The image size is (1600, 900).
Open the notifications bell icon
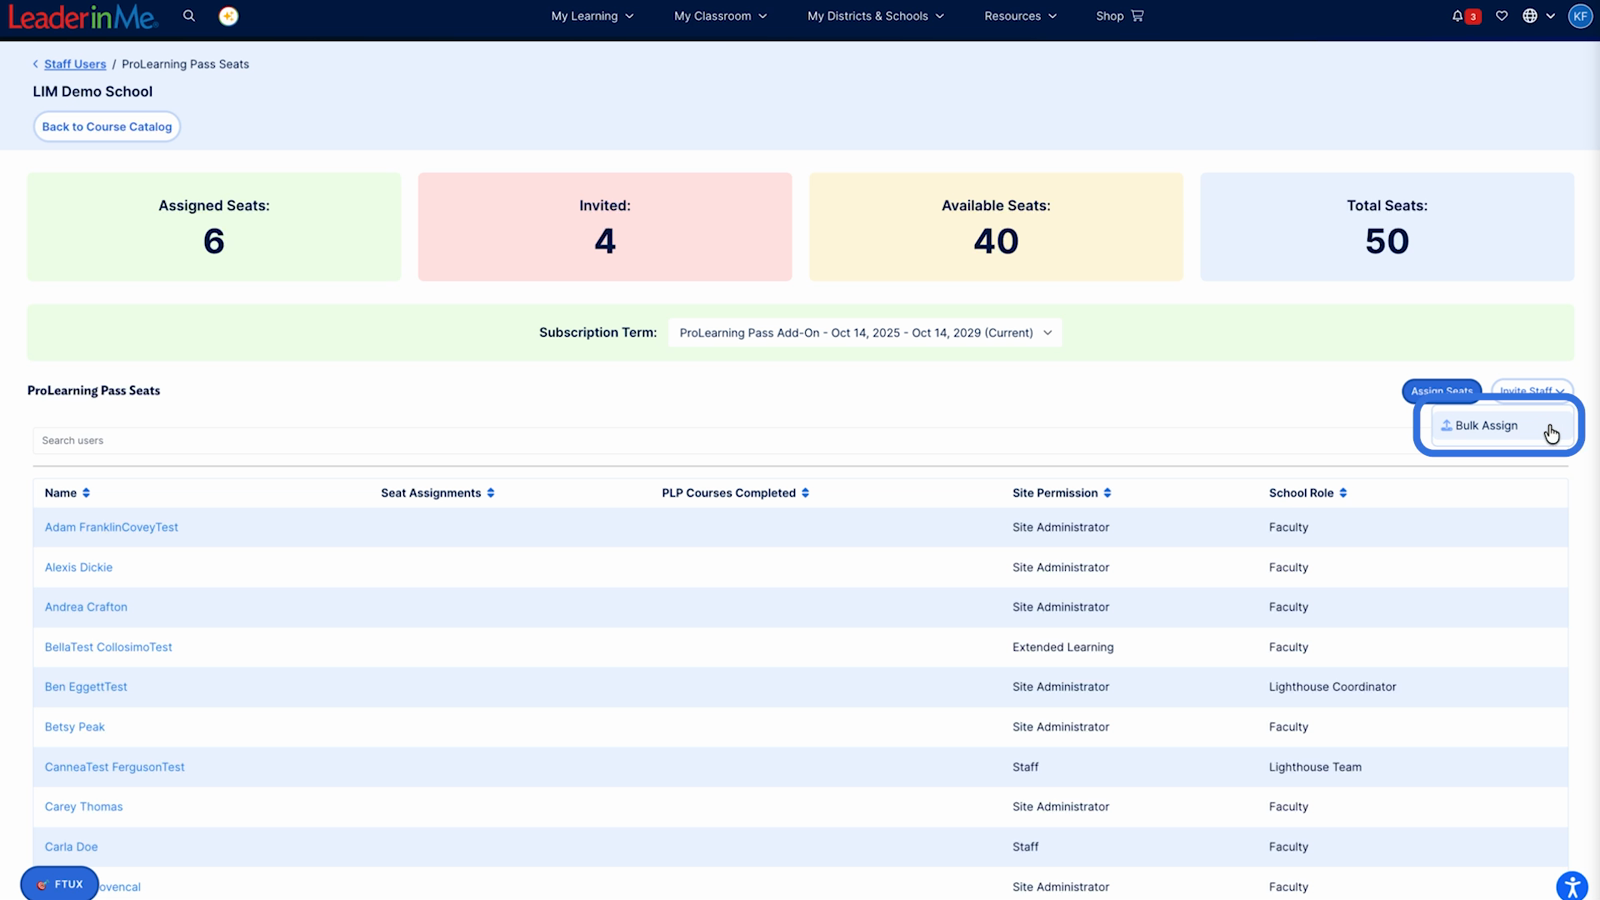[x=1457, y=16]
